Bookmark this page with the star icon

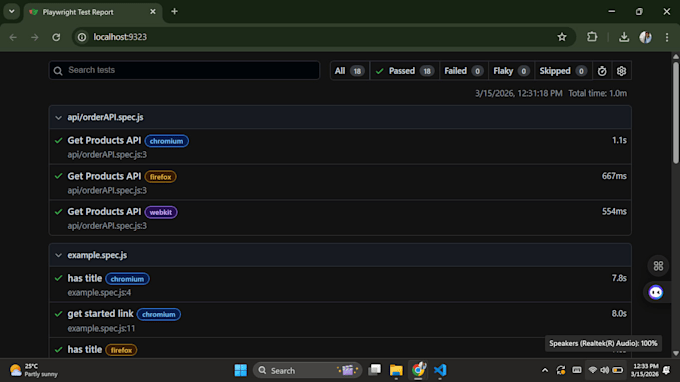(562, 37)
